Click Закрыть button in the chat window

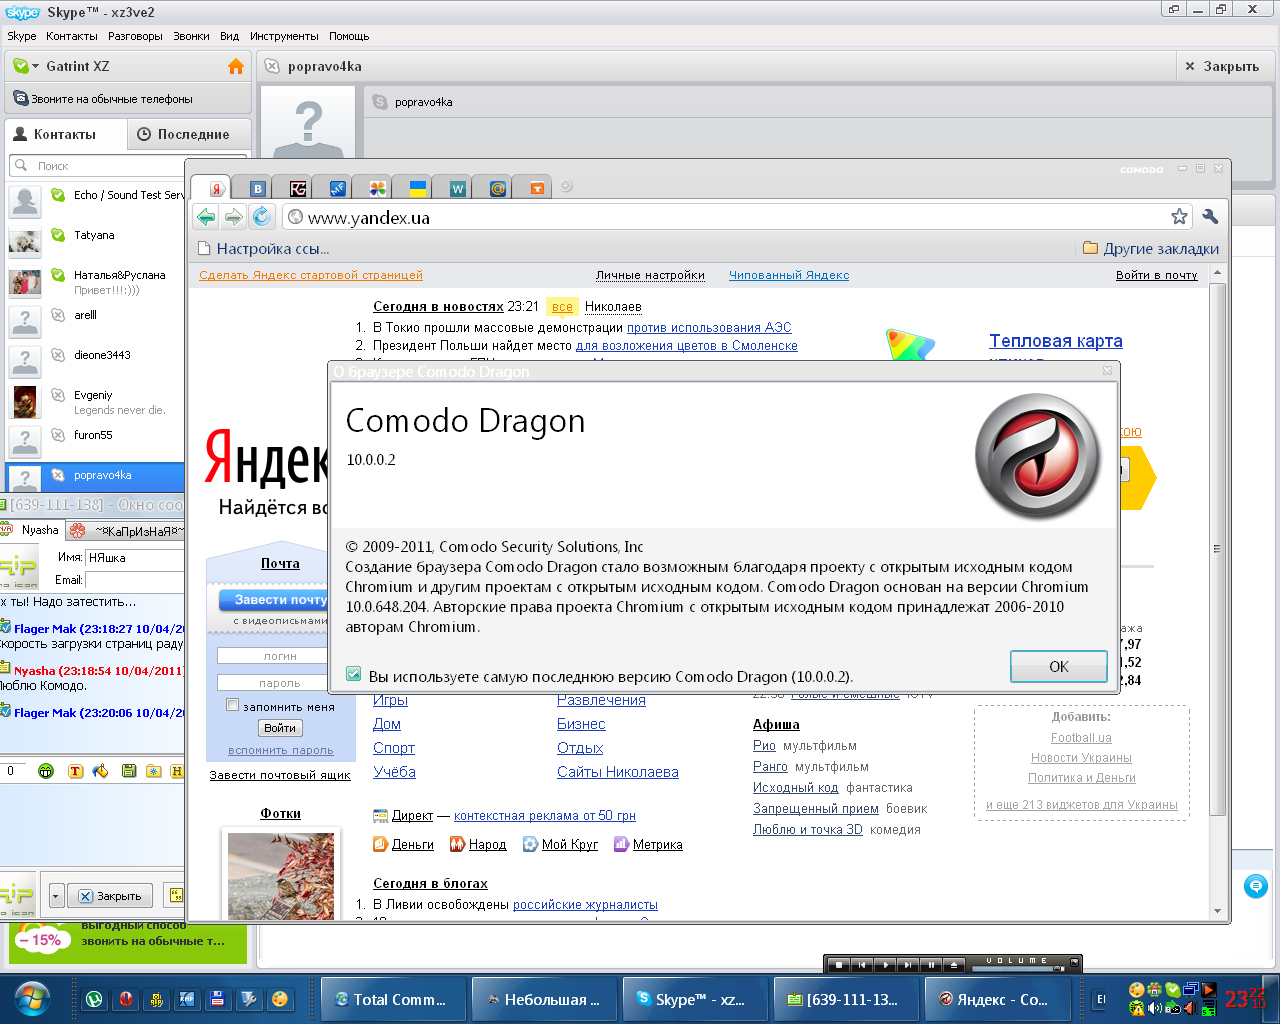pyautogui.click(x=110, y=896)
